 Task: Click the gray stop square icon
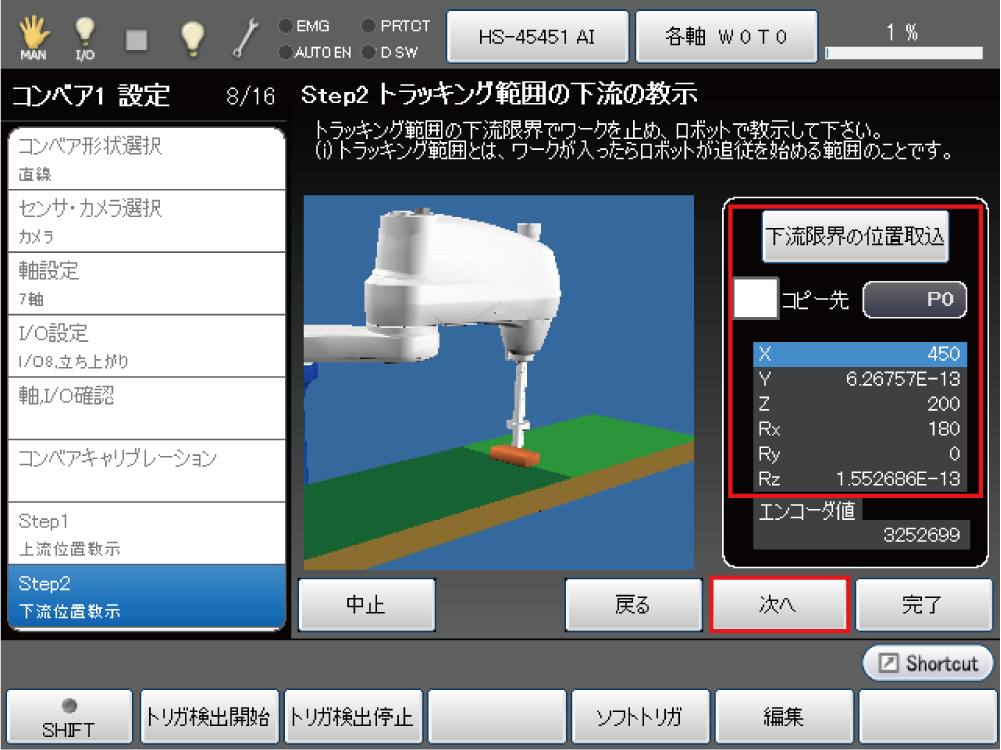[137, 38]
